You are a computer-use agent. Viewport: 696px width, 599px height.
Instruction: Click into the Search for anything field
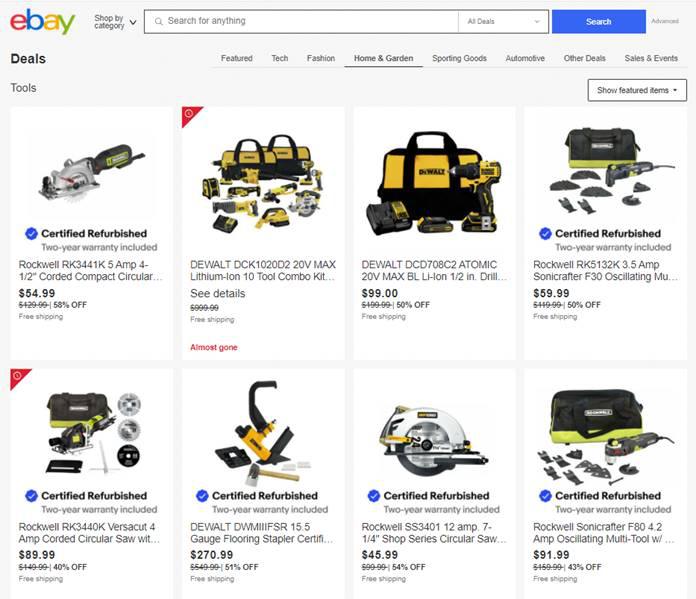pos(306,21)
